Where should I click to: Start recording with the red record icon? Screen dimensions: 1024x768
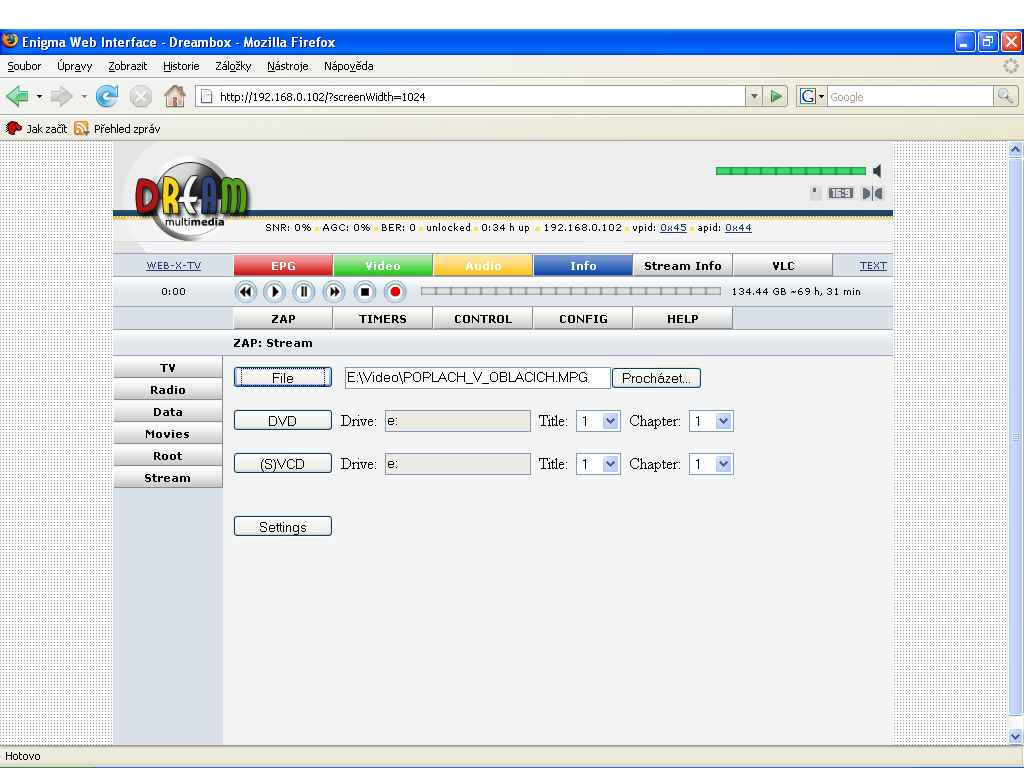click(394, 292)
